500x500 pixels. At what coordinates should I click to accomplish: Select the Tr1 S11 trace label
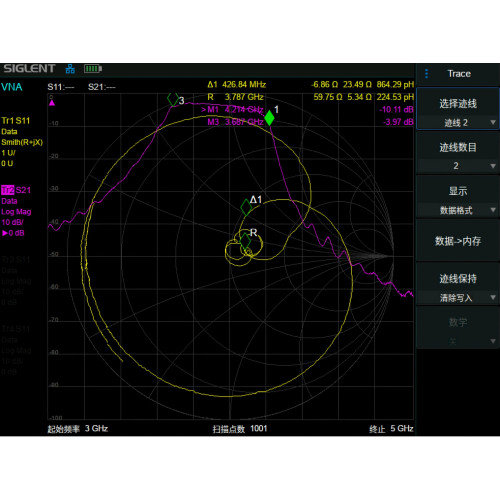pos(16,121)
